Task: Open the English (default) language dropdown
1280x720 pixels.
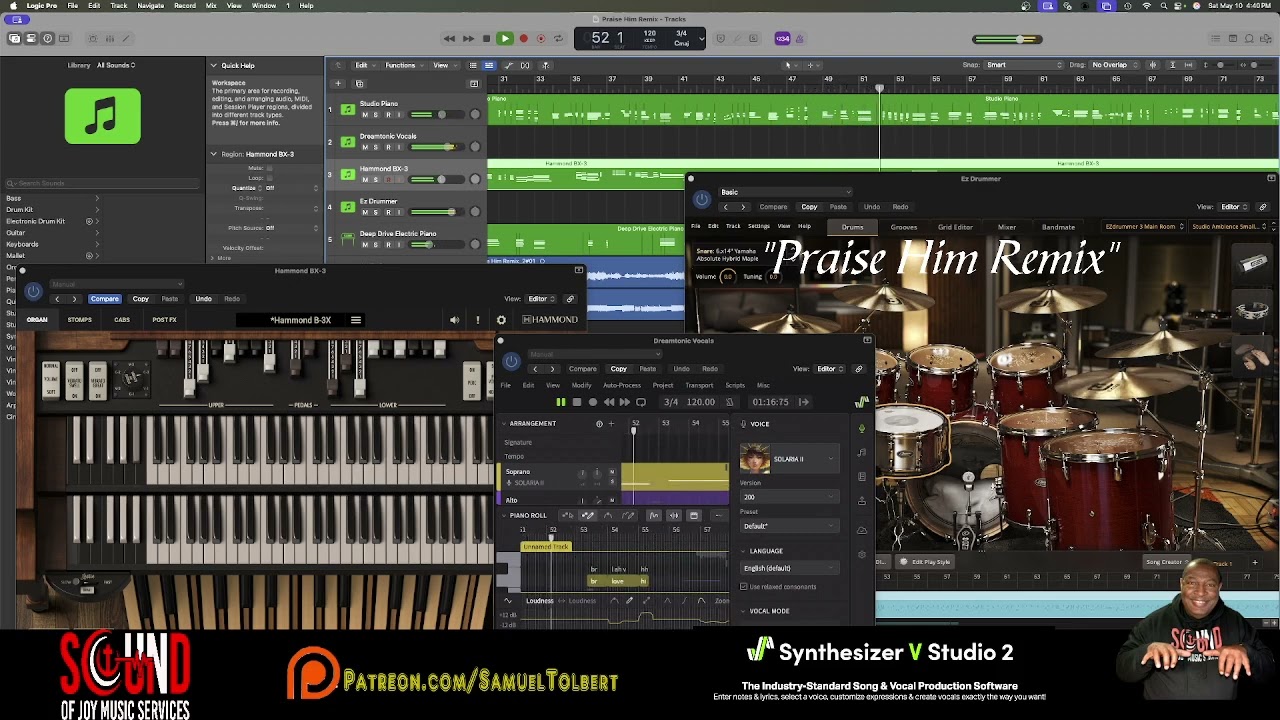Action: 790,568
